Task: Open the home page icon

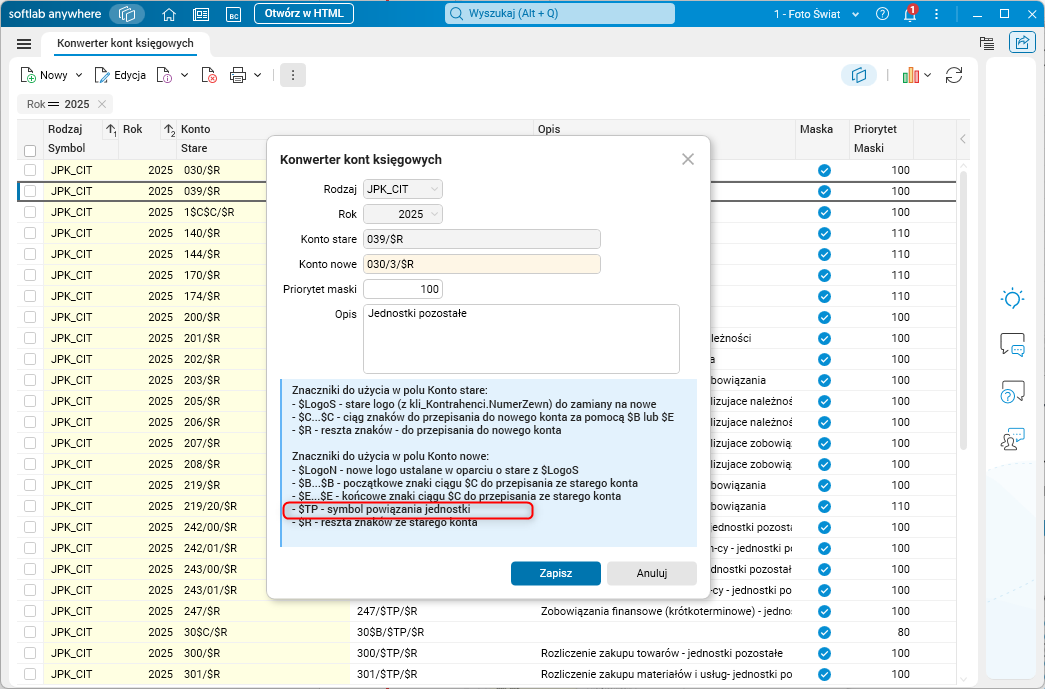Action: [169, 14]
